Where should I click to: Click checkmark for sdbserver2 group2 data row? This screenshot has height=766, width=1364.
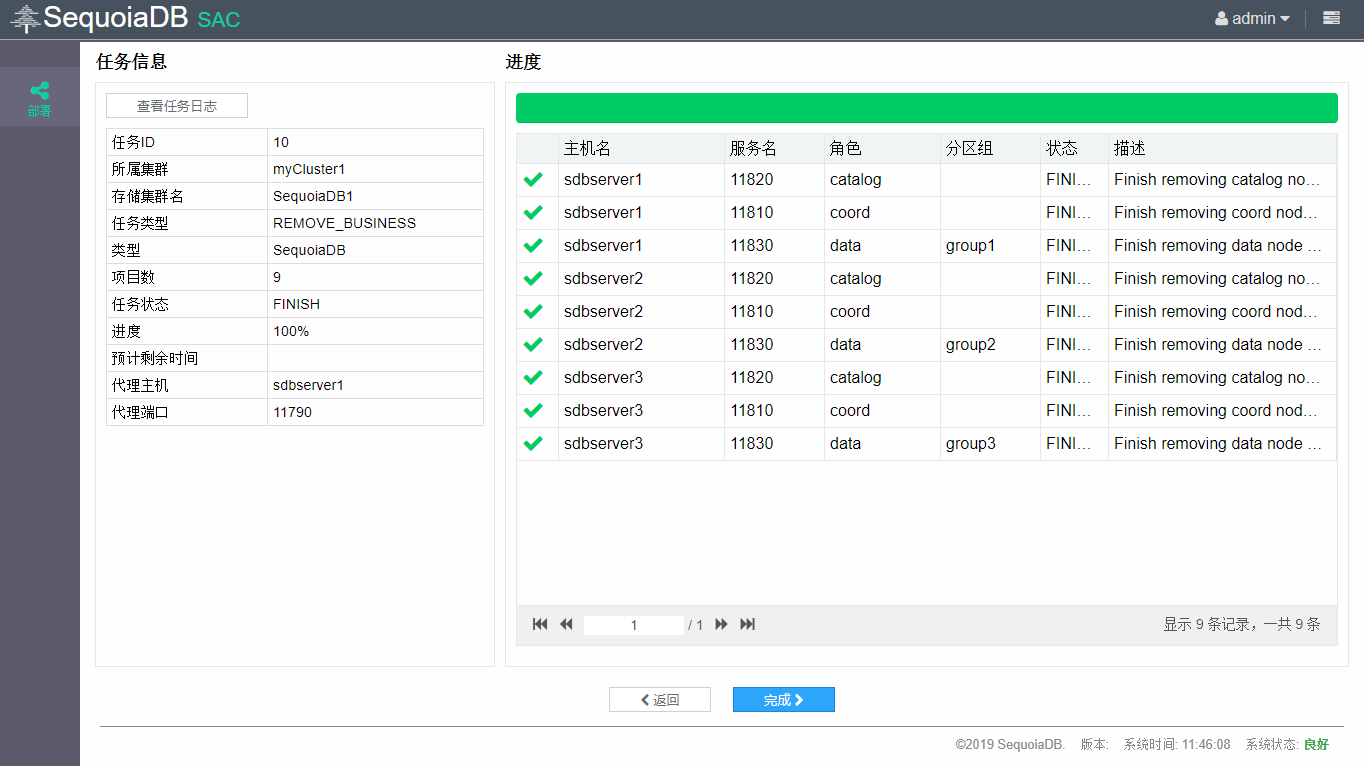click(x=533, y=345)
